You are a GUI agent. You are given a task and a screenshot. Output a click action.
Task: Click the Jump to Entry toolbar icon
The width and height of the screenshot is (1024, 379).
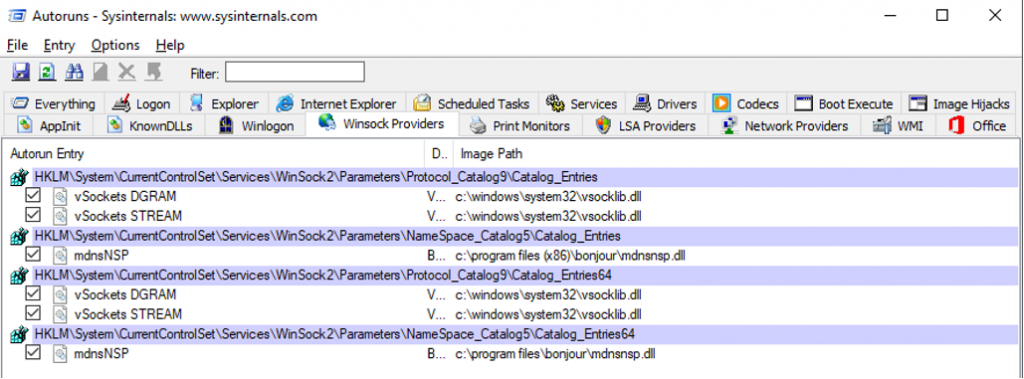click(x=153, y=71)
